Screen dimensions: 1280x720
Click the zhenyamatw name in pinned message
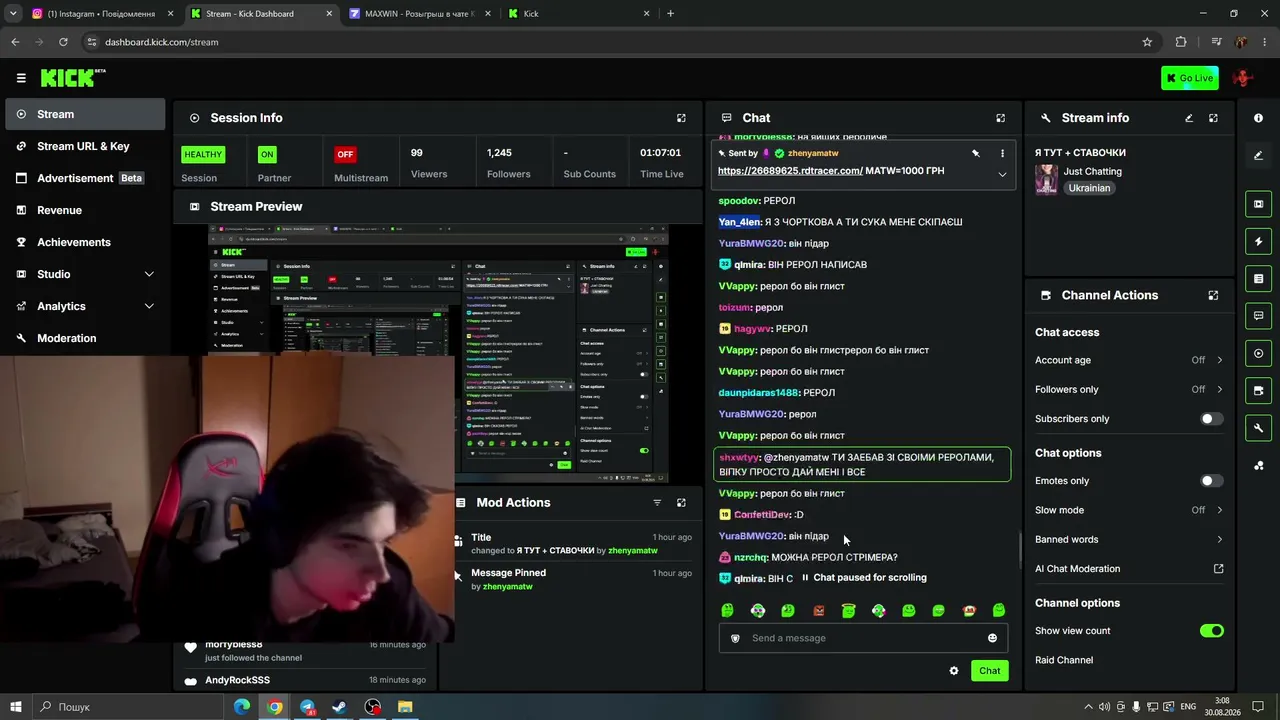click(813, 154)
